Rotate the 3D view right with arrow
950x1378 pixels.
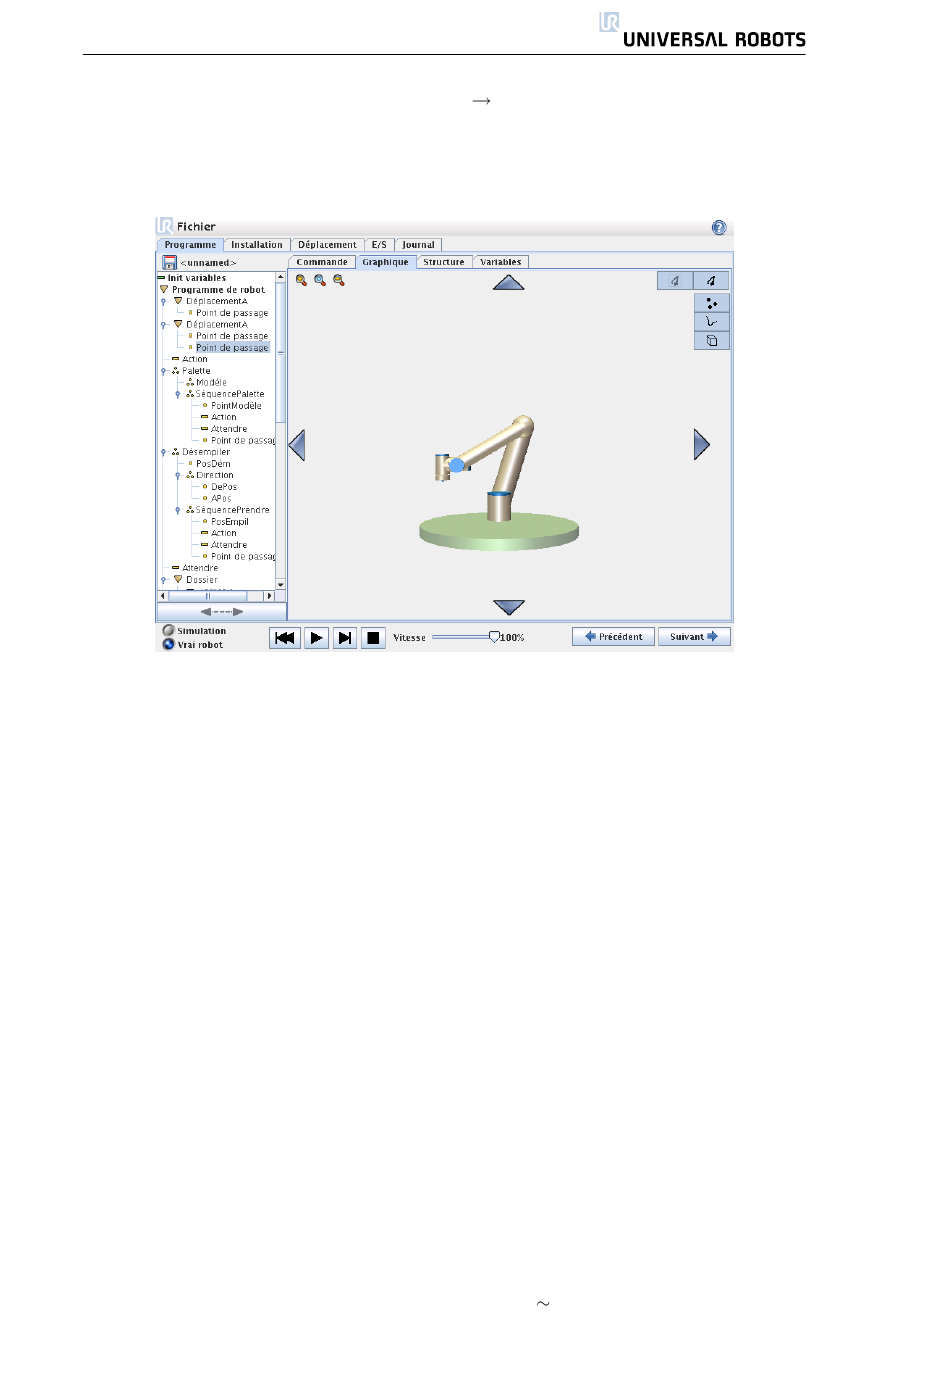tap(701, 444)
